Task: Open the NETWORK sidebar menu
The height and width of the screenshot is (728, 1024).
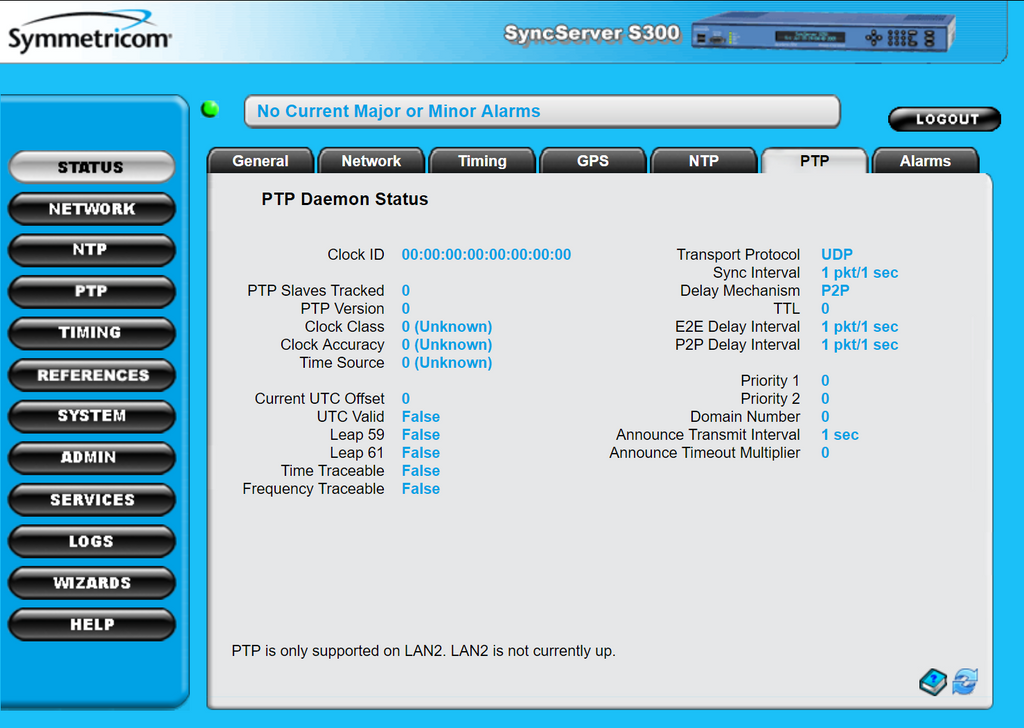Action: pyautogui.click(x=91, y=209)
